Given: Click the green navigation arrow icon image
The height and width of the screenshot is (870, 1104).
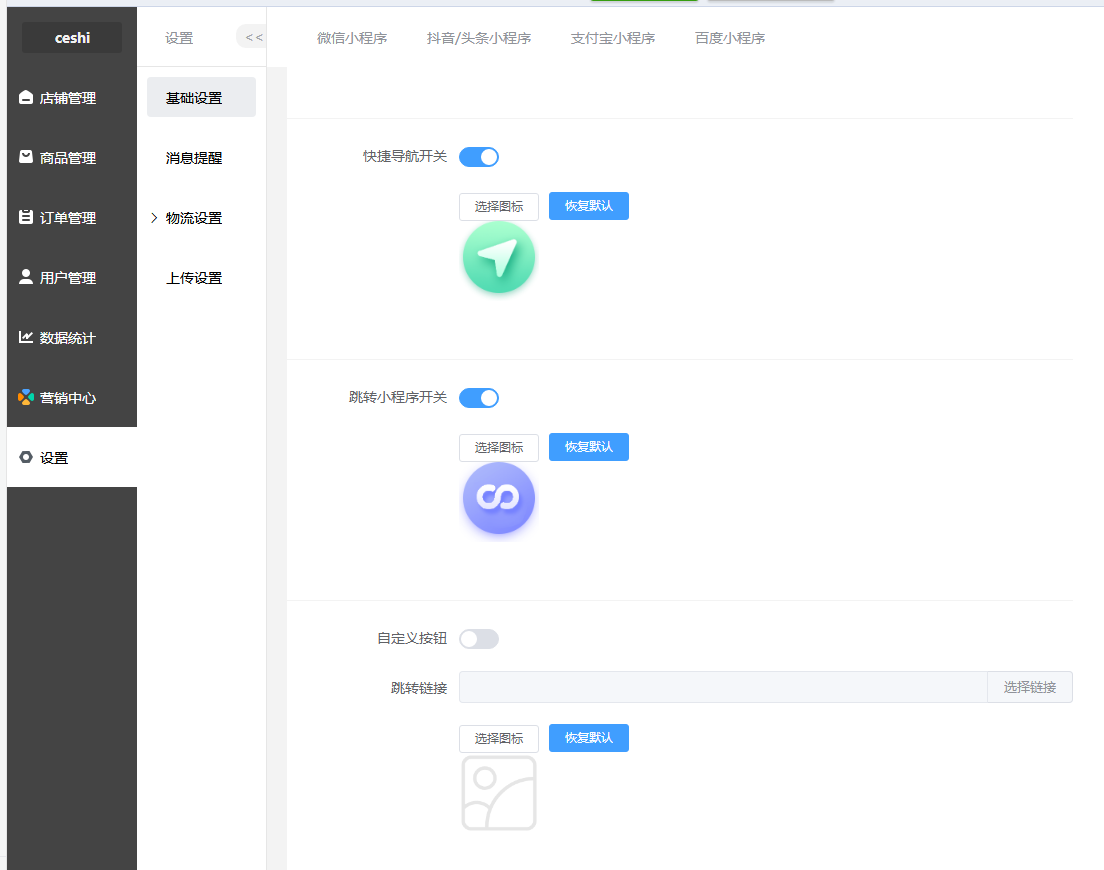Looking at the screenshot, I should click(x=498, y=258).
